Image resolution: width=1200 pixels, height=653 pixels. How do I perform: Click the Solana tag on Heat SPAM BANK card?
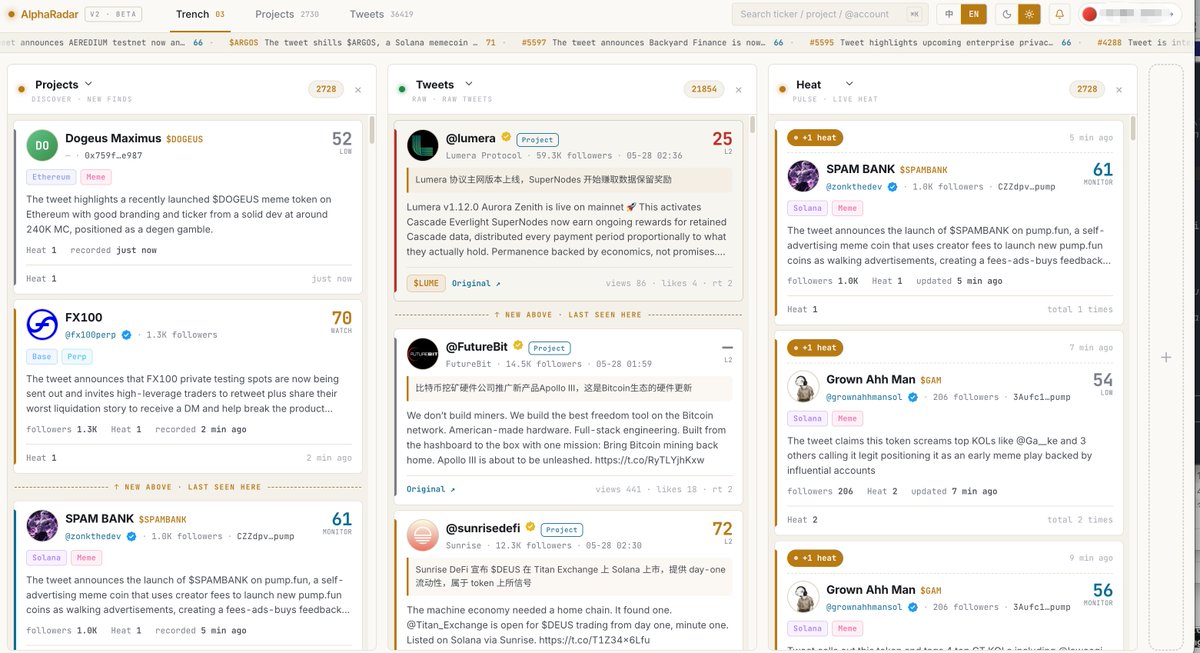[808, 208]
